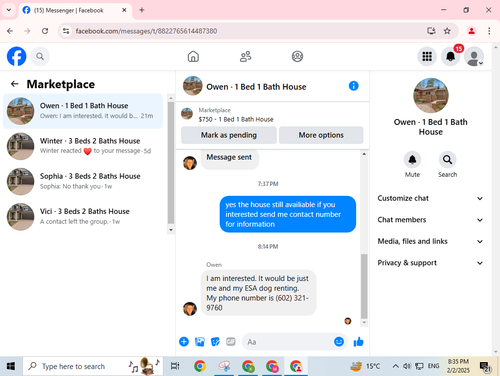Open conversation information icon
This screenshot has width=500, height=376.
coord(353,86)
